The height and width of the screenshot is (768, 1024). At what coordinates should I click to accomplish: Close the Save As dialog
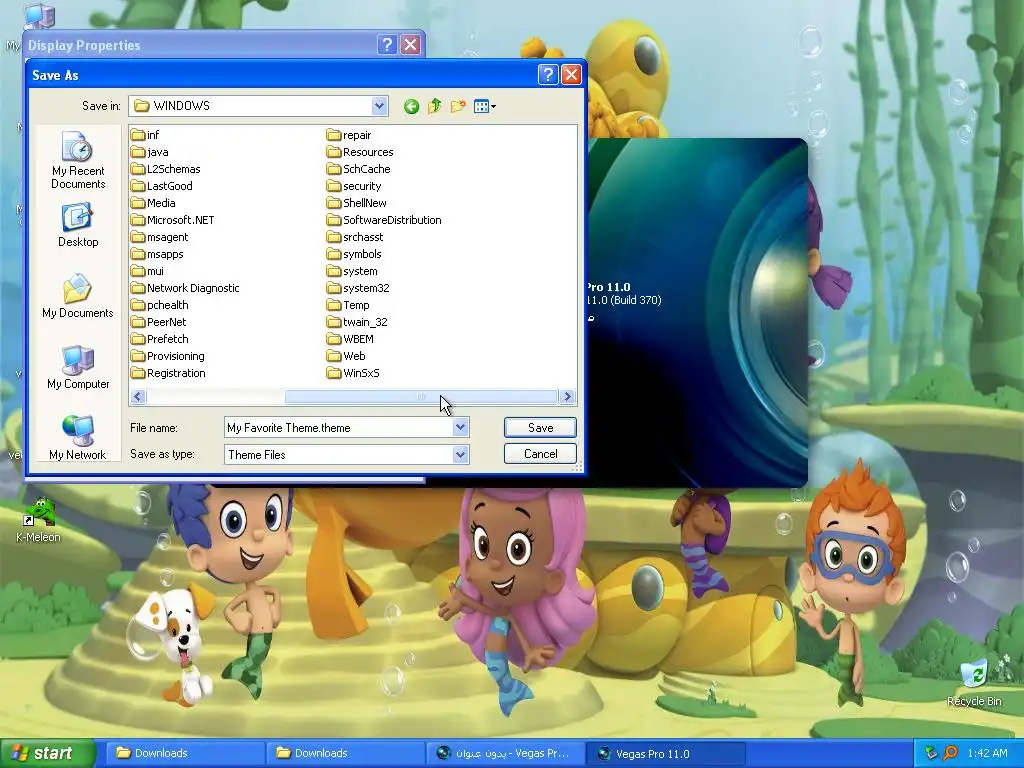[571, 74]
